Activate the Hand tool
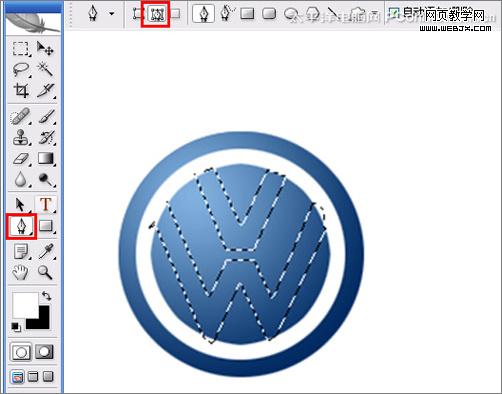502x394 pixels. (21, 272)
